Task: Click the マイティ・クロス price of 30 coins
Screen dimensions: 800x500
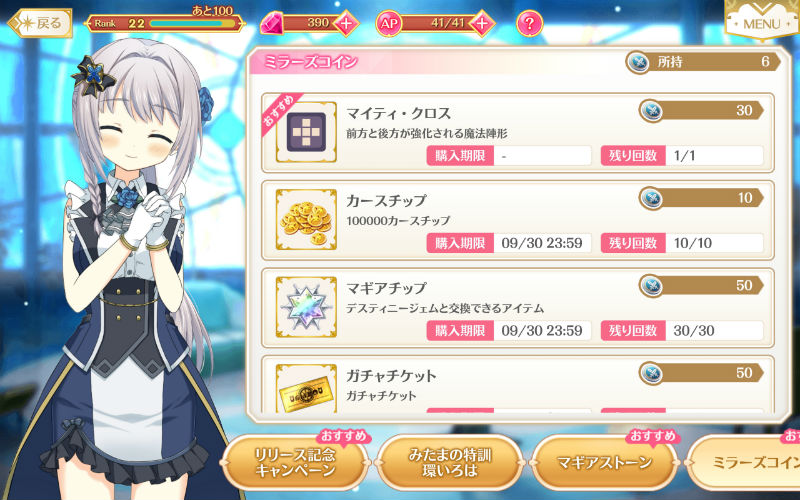Action: click(x=701, y=110)
